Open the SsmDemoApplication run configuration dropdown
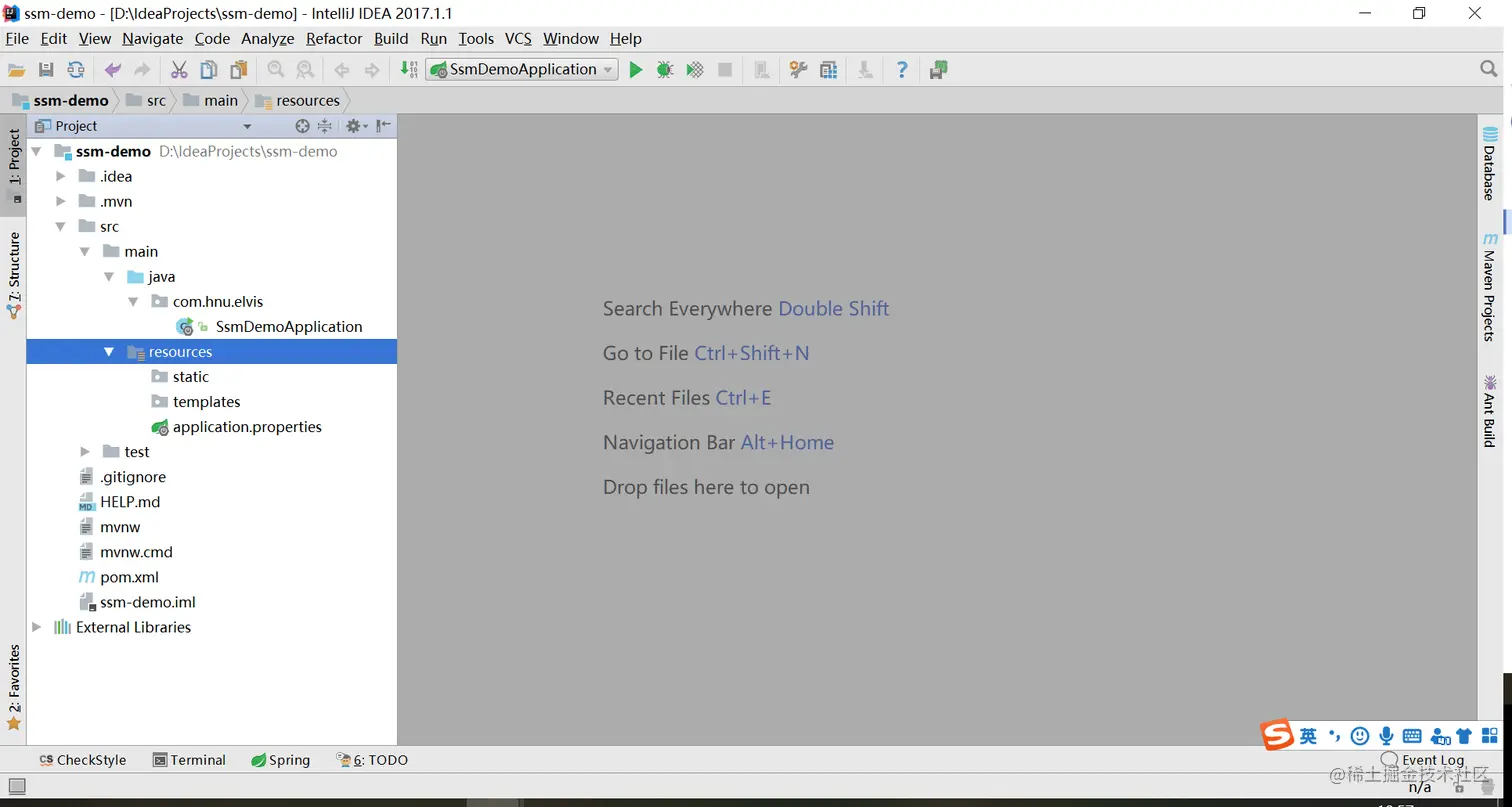Viewport: 1512px width, 807px height. (x=520, y=69)
